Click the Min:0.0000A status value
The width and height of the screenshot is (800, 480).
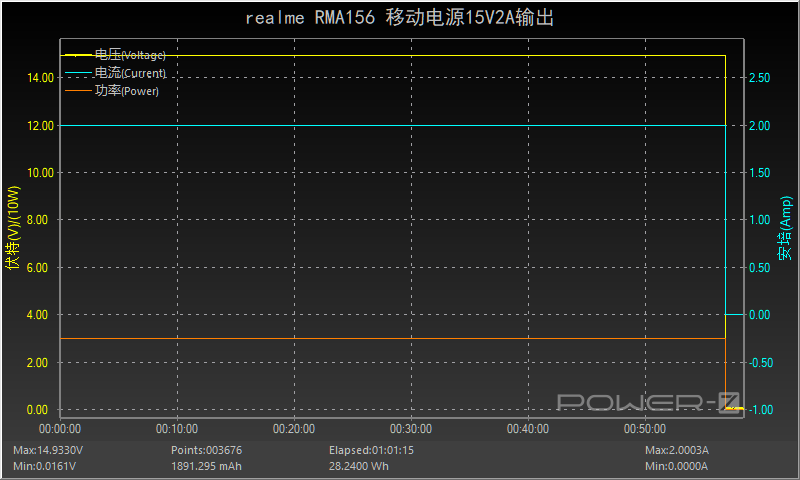pos(677,466)
